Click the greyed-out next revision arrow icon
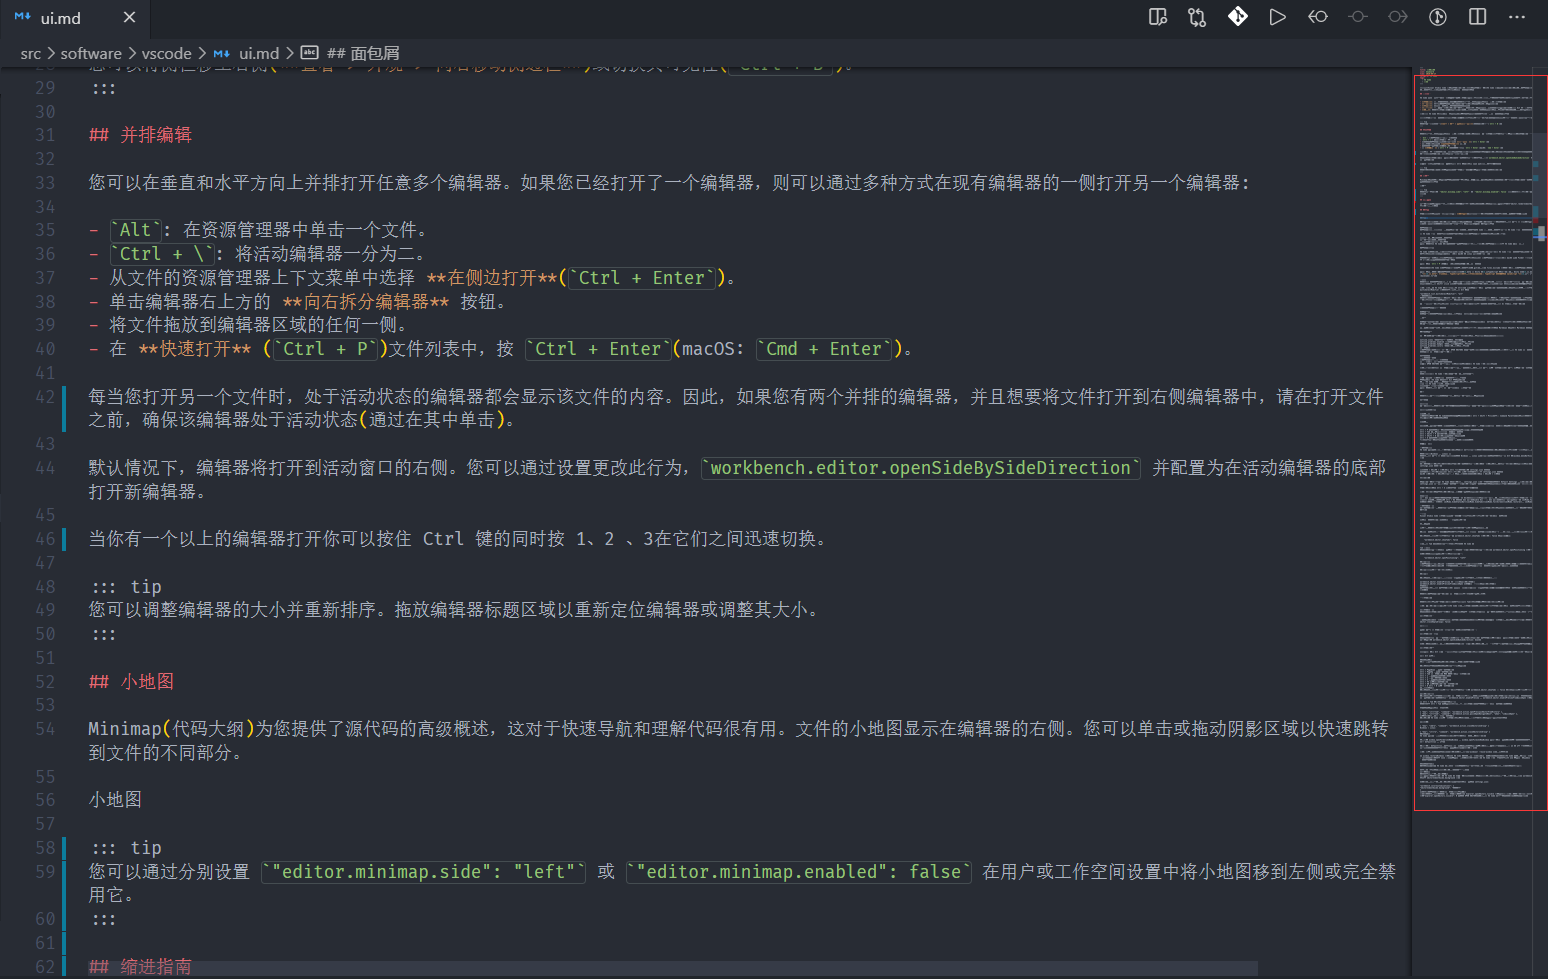The height and width of the screenshot is (979, 1548). click(x=1398, y=17)
